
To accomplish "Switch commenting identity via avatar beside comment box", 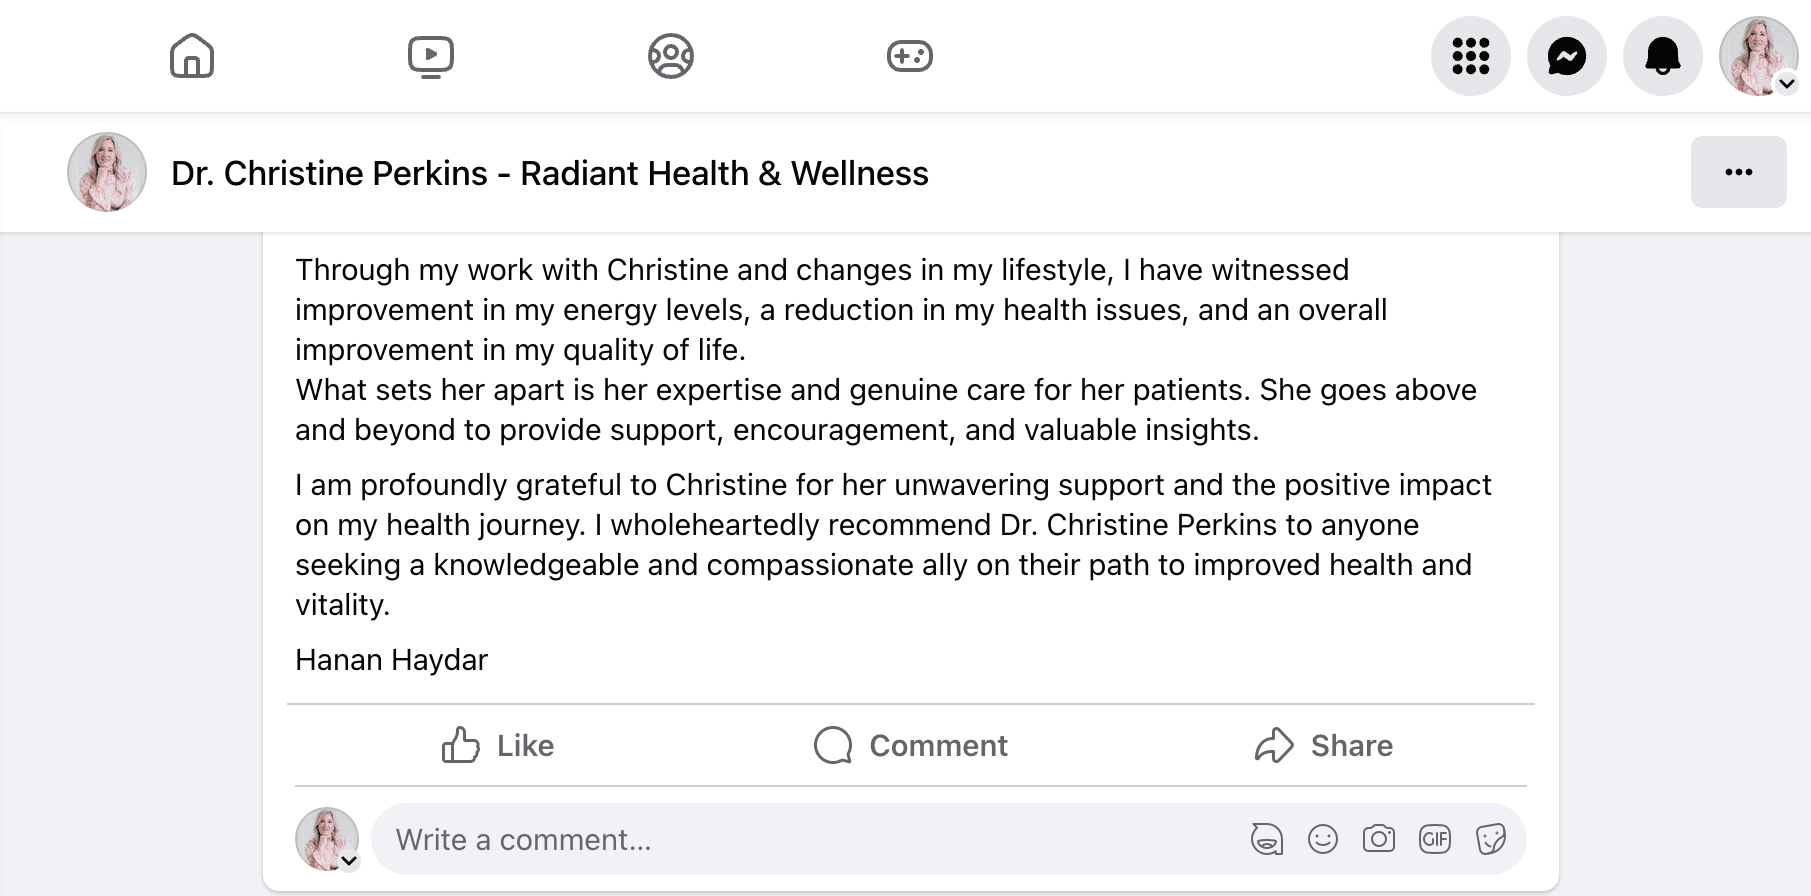I will 328,839.
